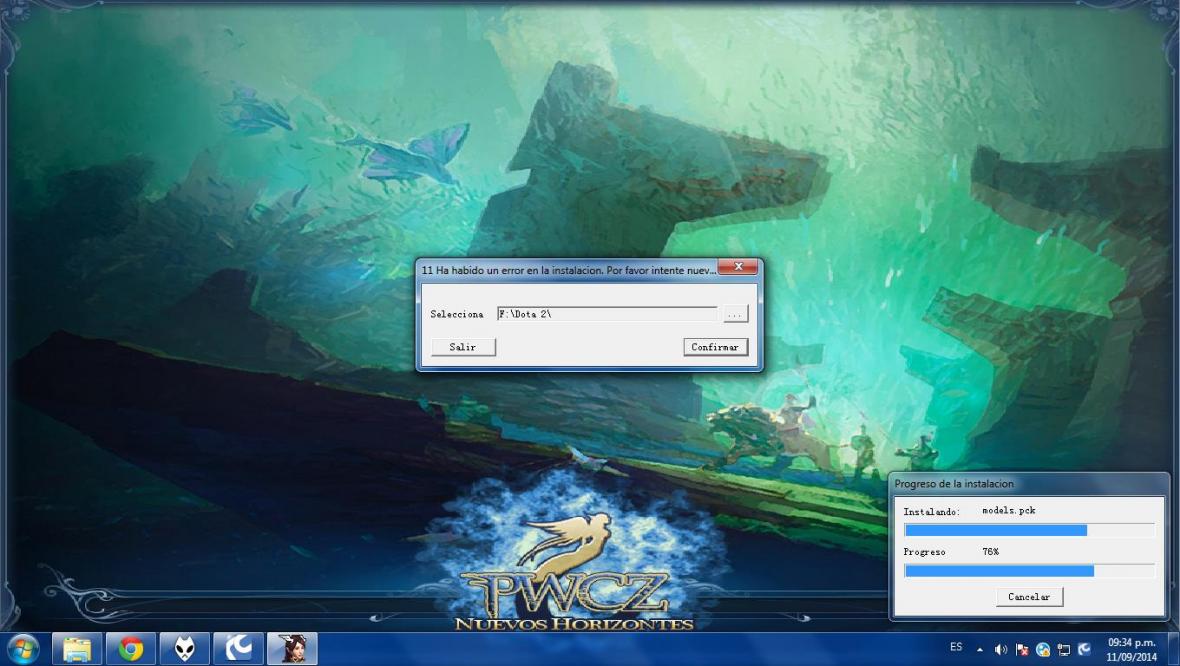Show hidden system tray icons
1180x666 pixels.
980,649
